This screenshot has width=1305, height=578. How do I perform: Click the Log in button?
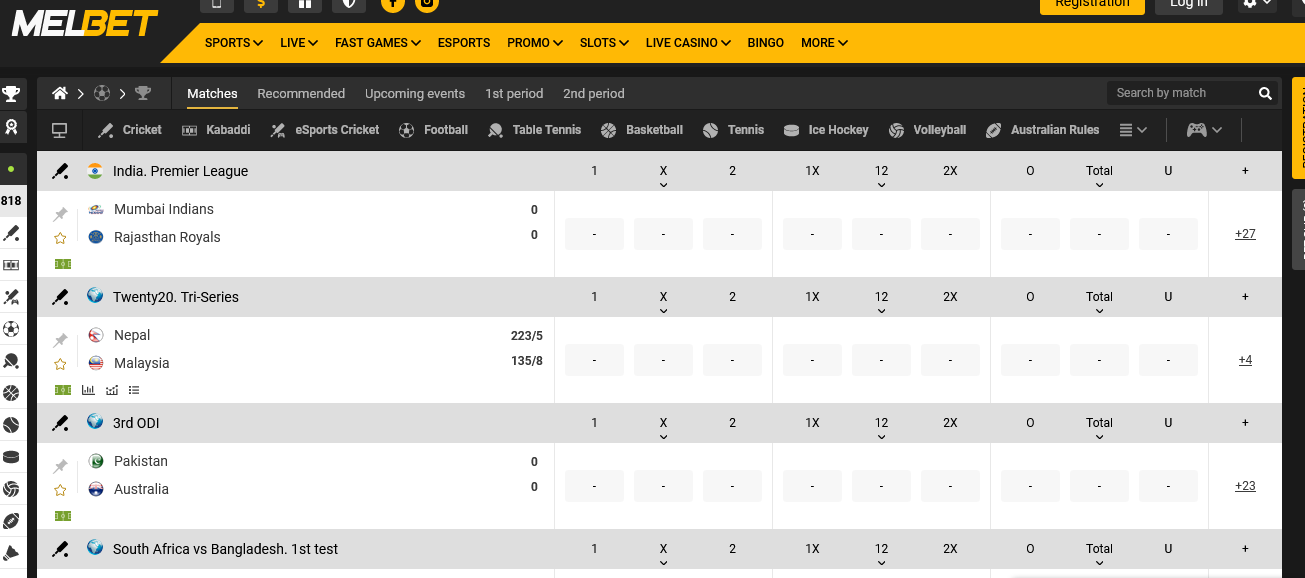[x=1189, y=5]
